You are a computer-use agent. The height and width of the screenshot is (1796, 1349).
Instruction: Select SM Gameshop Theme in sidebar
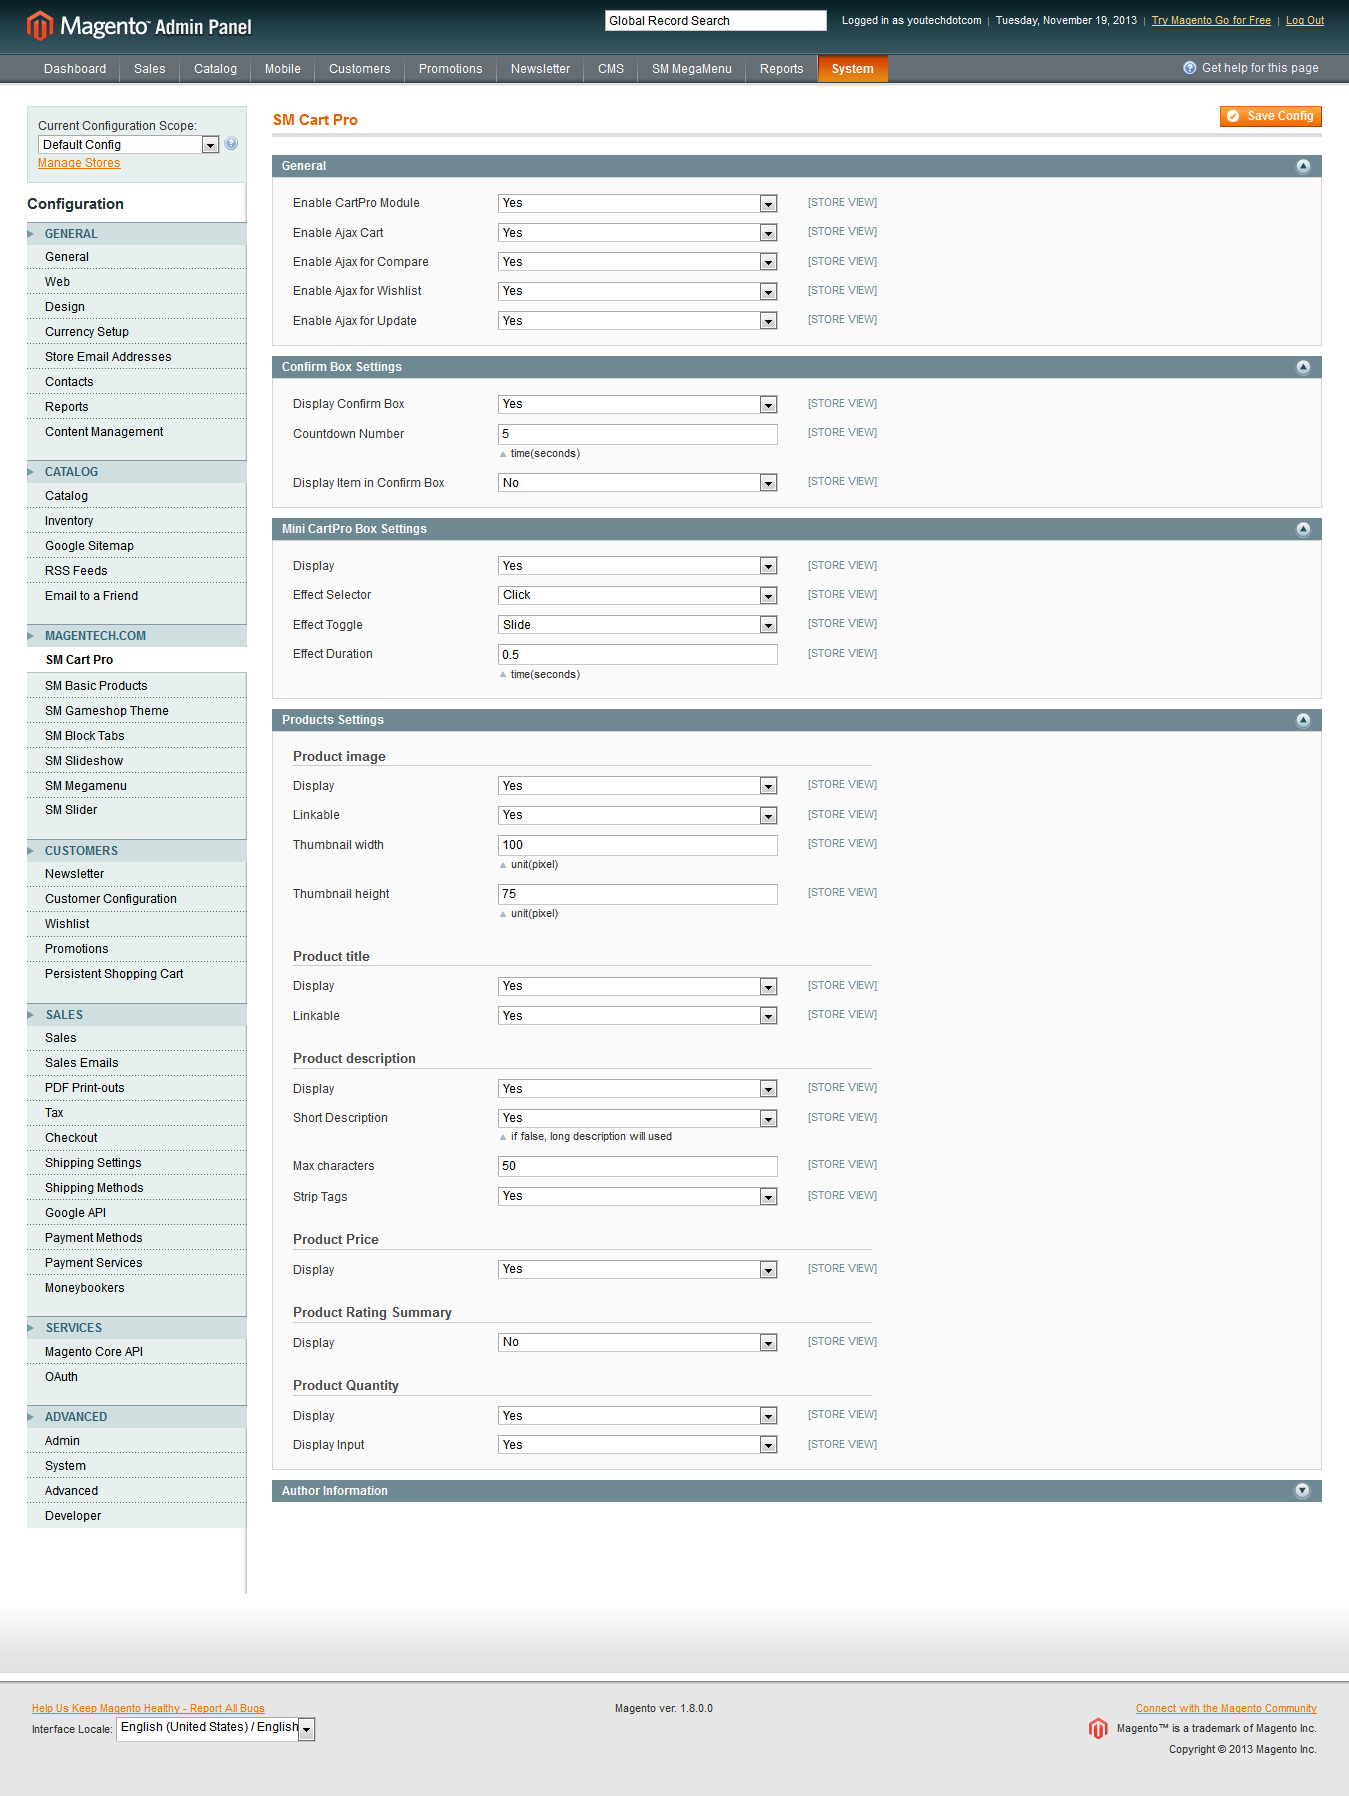[x=107, y=711]
